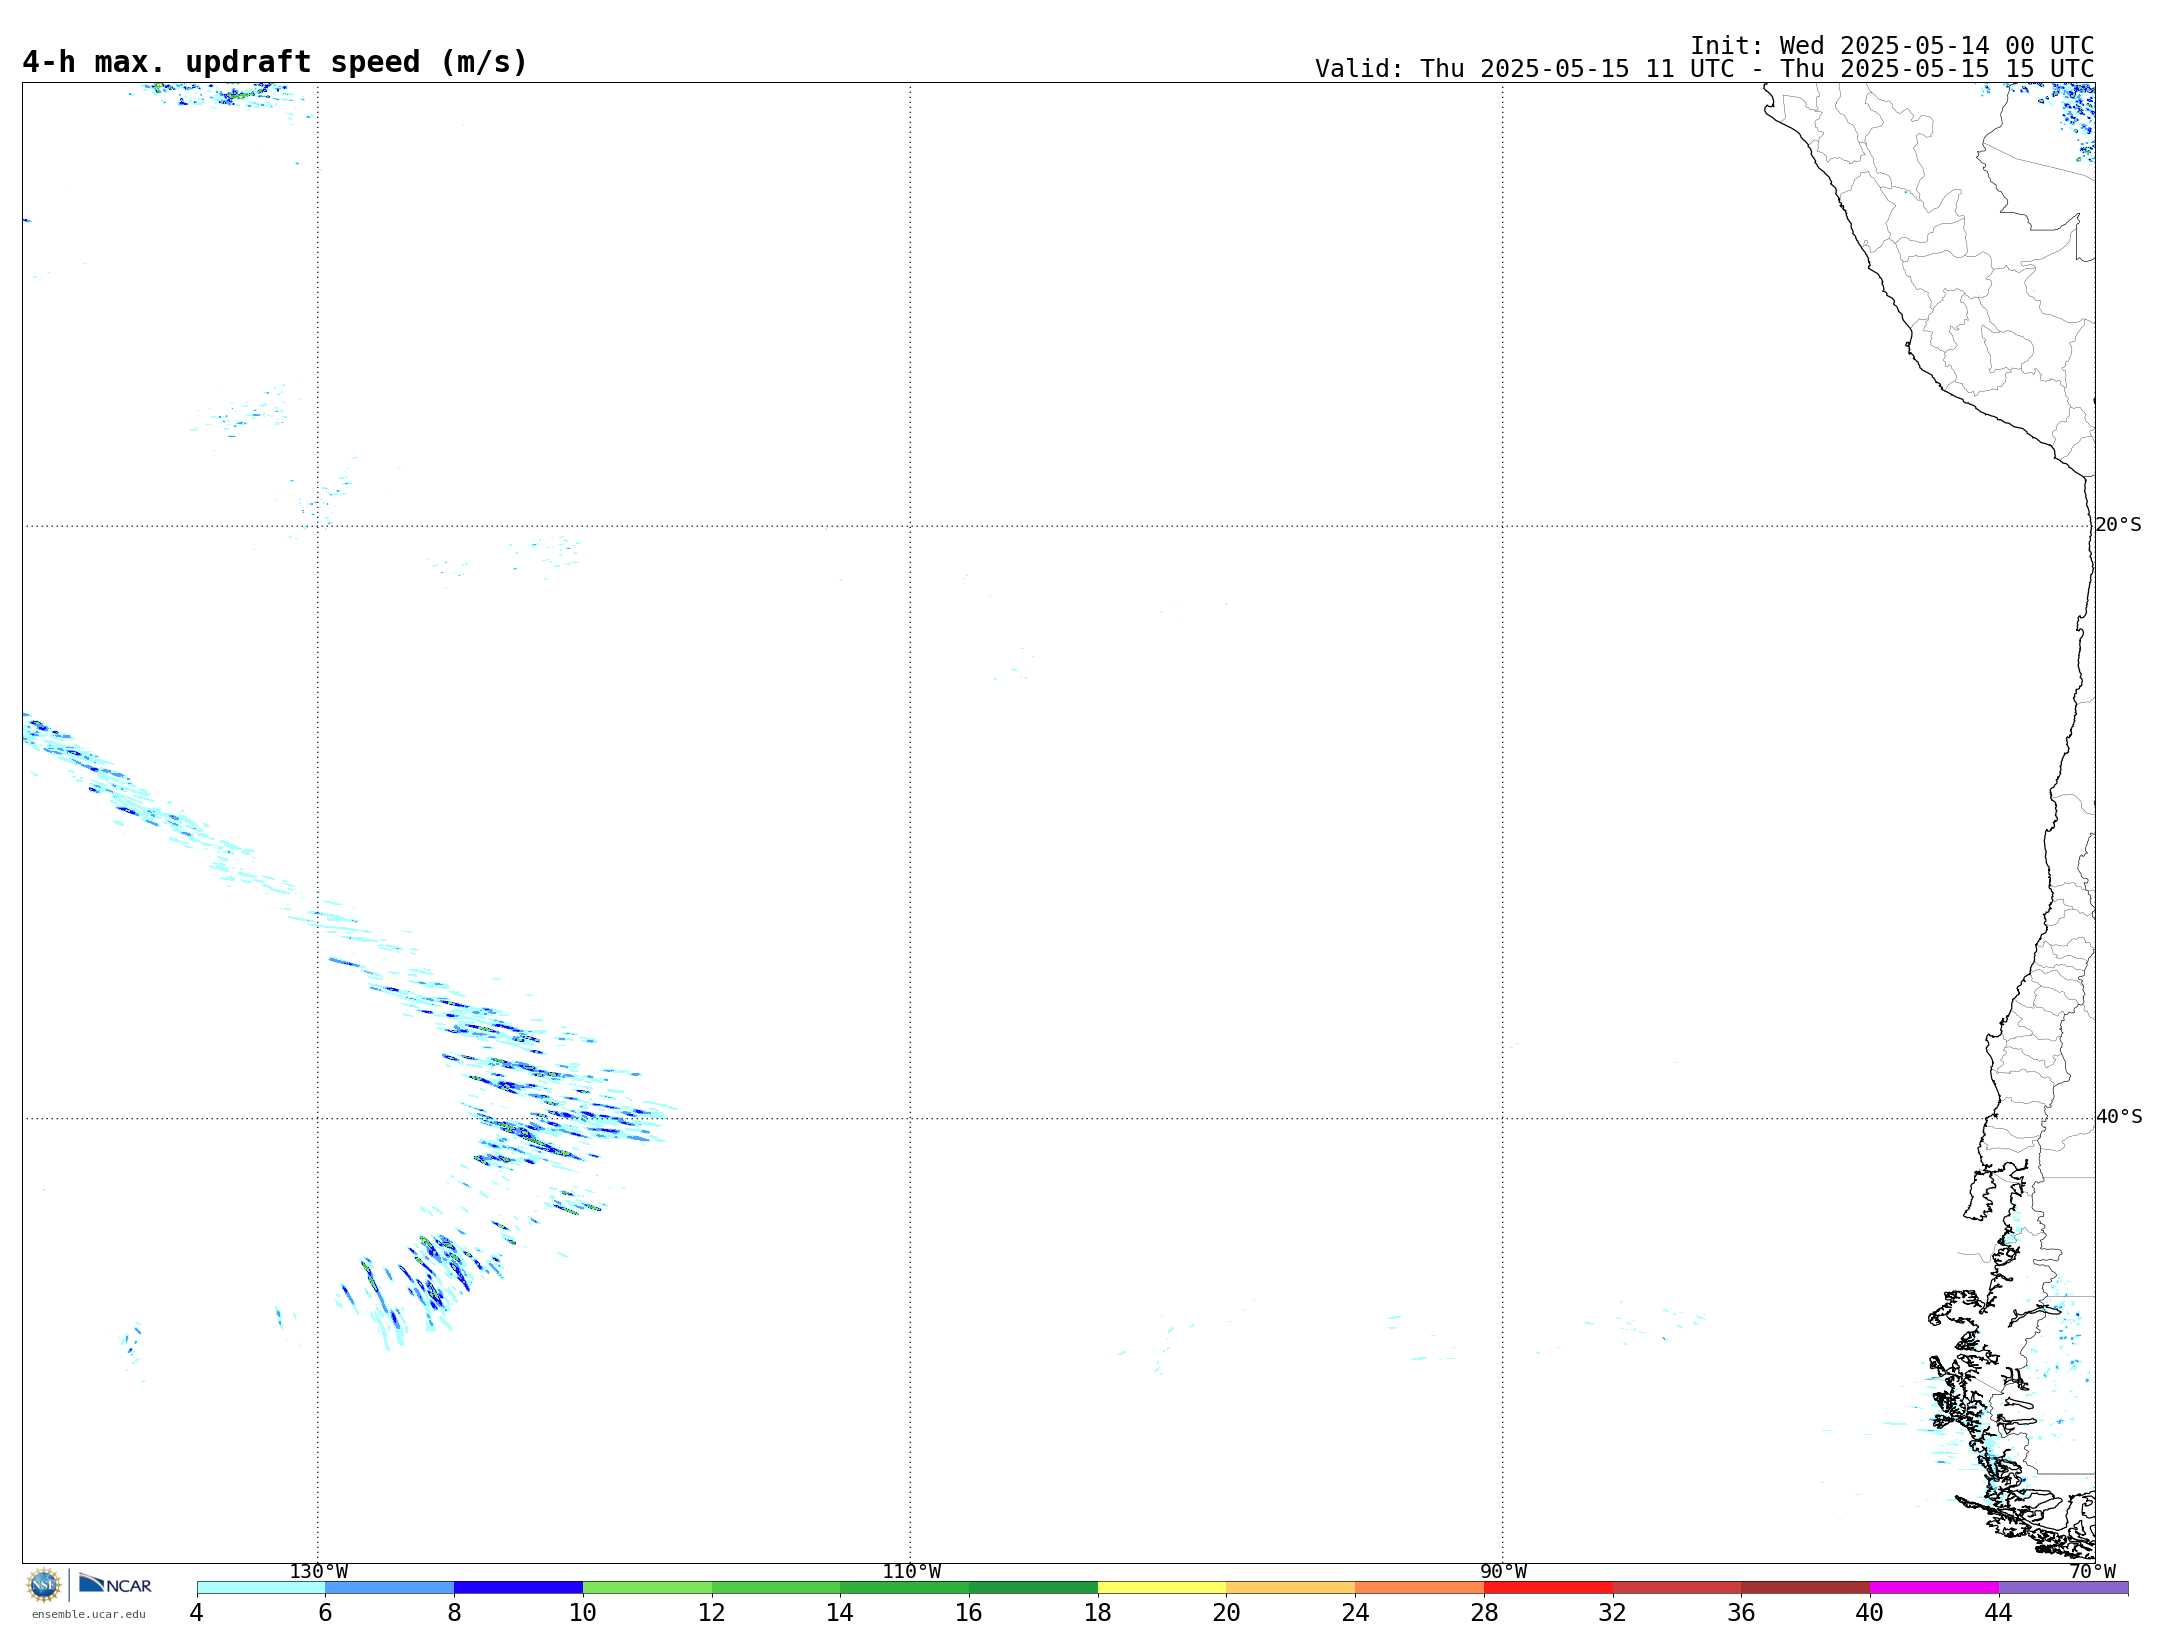
Task: Click the bright red 28–32 color swatch
Action: click(1548, 1588)
